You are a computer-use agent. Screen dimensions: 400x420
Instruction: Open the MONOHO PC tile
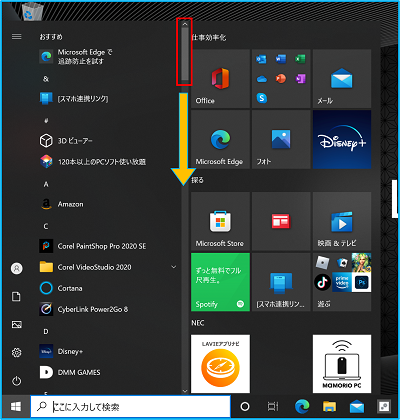(342, 364)
